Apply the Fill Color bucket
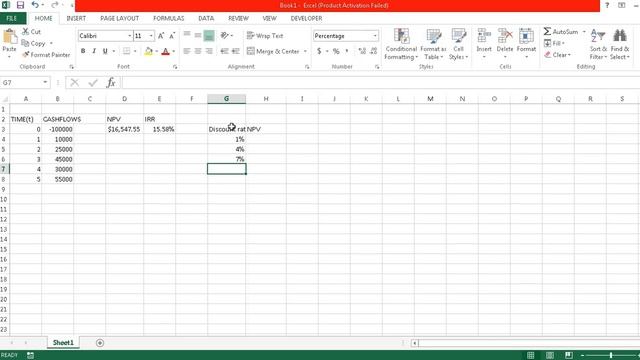The image size is (640, 360). [149, 51]
